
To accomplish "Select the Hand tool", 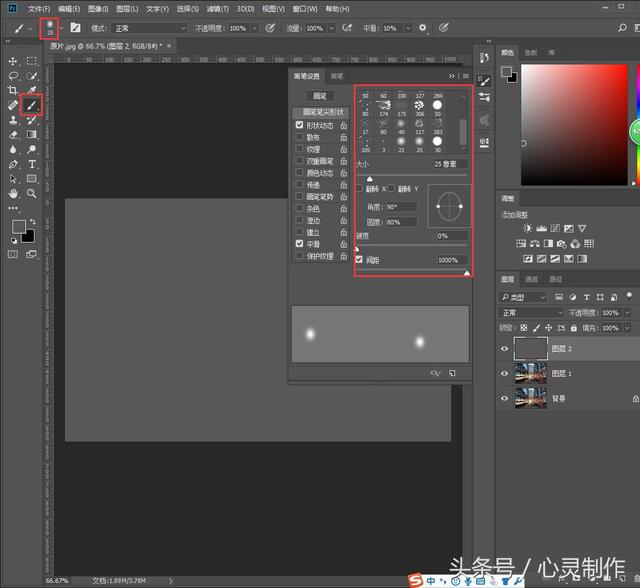I will pyautogui.click(x=14, y=193).
